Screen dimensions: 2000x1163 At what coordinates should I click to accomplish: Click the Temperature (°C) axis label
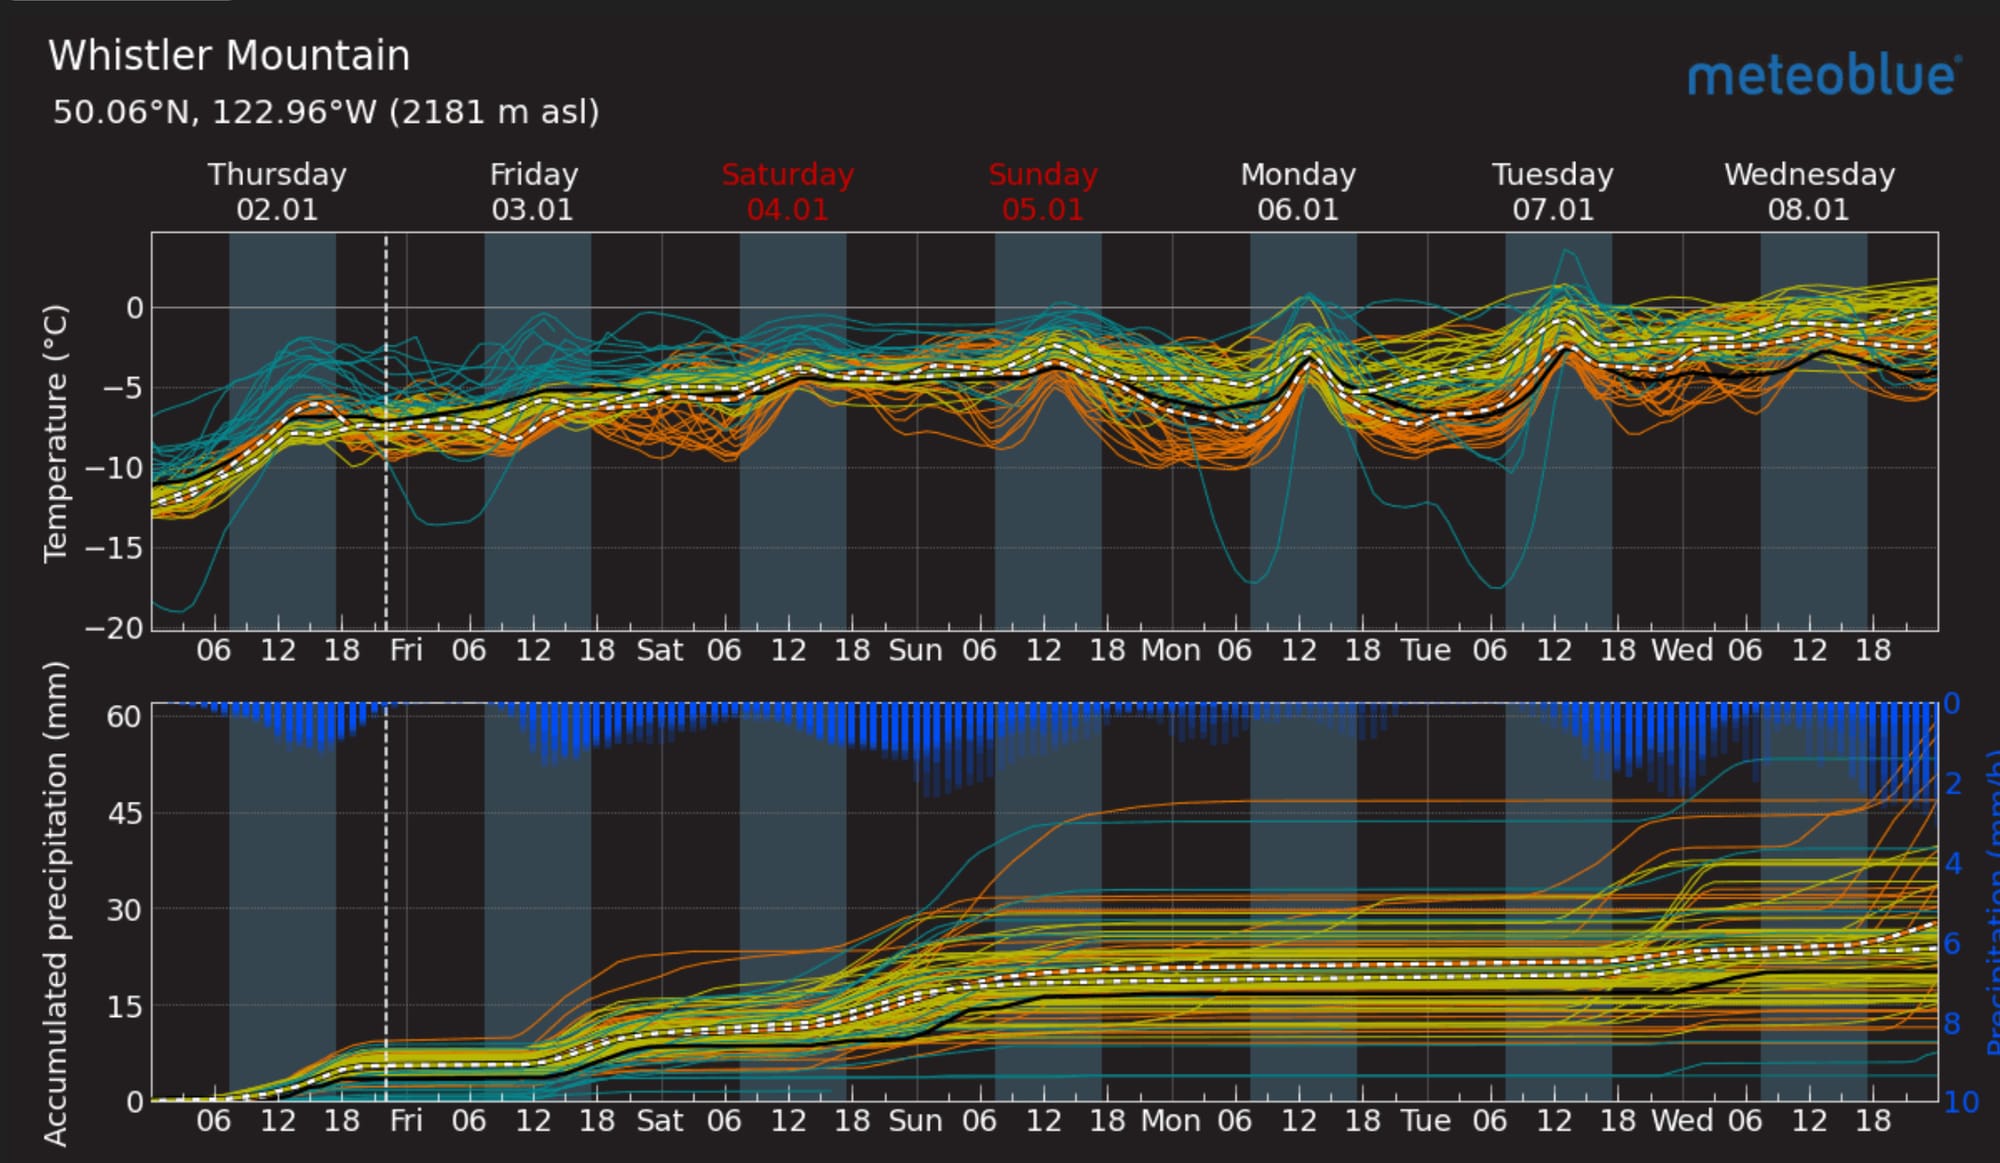(56, 433)
